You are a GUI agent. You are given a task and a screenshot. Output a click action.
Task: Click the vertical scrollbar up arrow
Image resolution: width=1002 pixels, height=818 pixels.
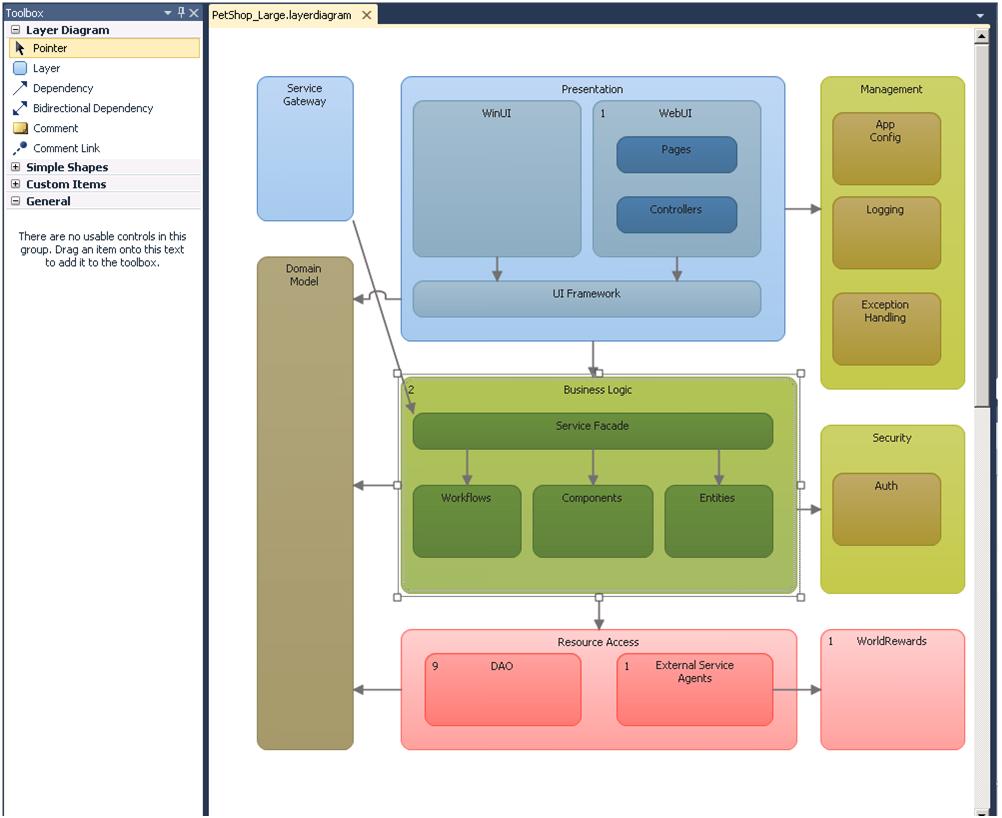pyautogui.click(x=982, y=37)
